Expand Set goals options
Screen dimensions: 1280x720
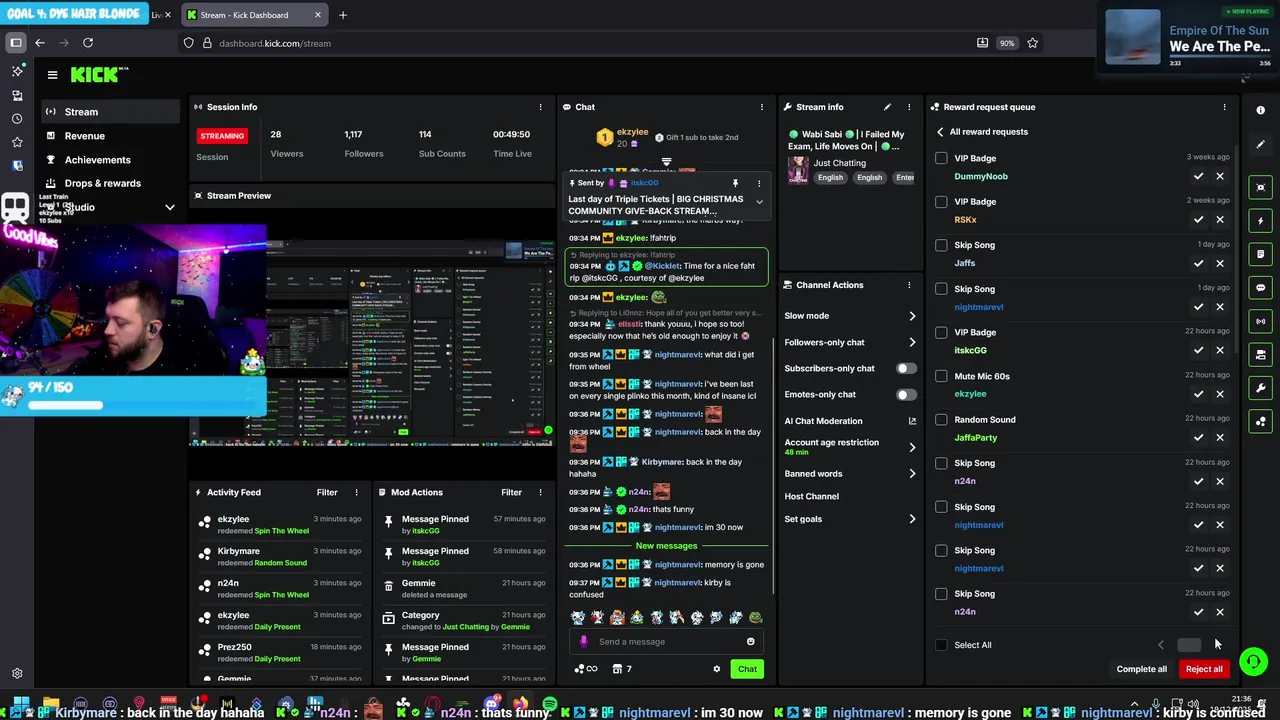912,519
